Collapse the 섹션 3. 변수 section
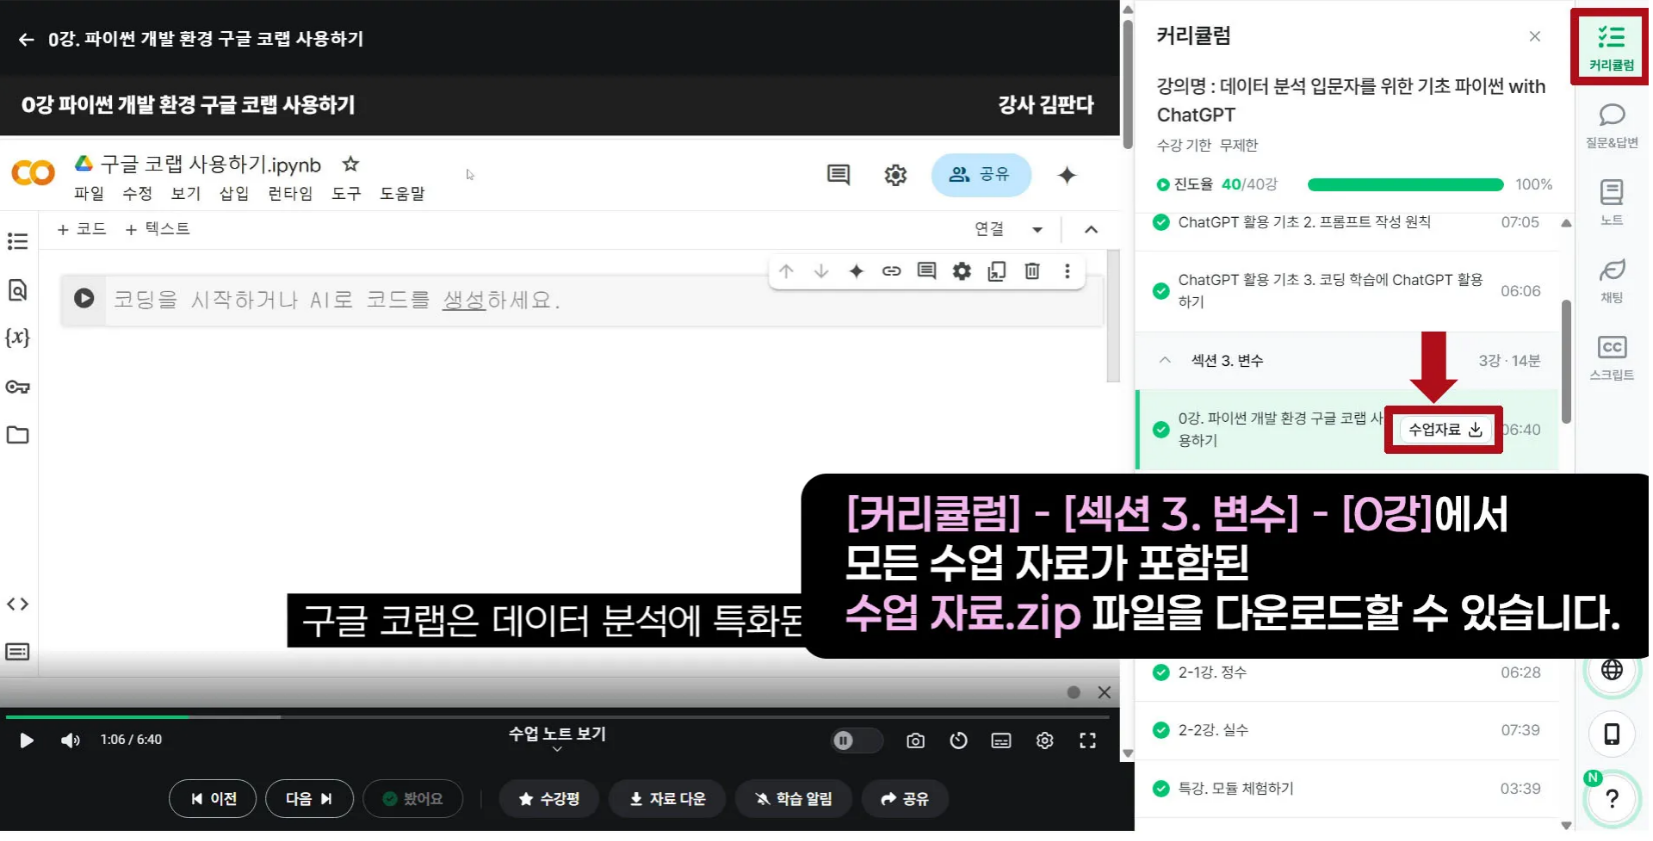Screen dimensions: 1653x841 (1165, 360)
